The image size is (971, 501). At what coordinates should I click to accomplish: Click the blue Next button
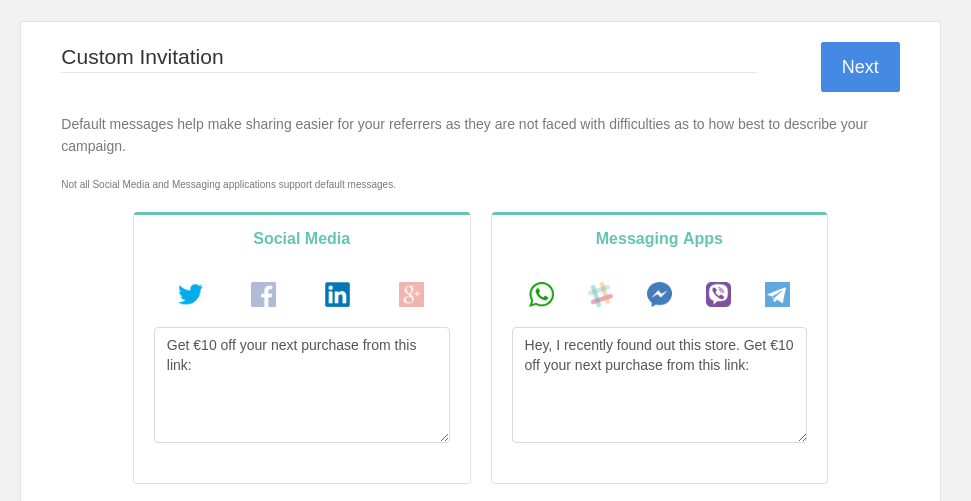pyautogui.click(x=860, y=67)
